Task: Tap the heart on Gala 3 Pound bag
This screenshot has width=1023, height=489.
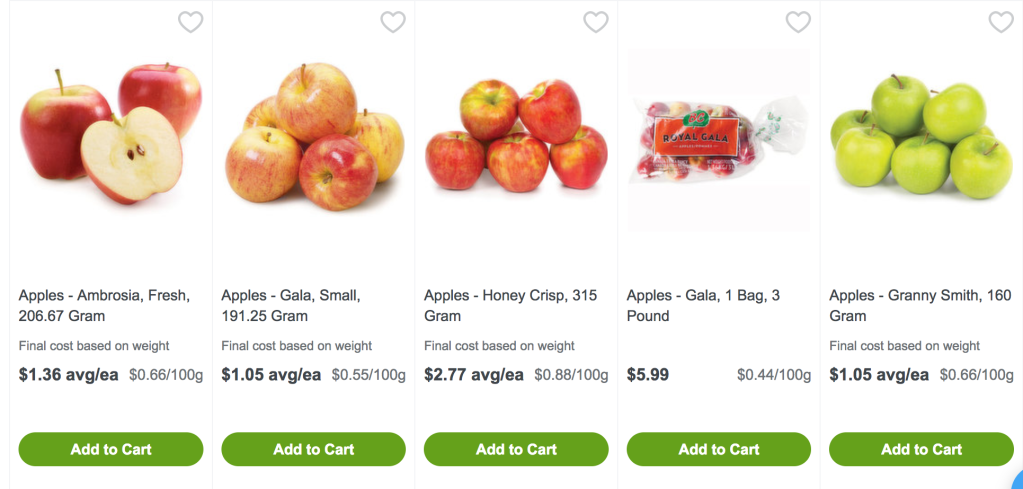Action: [798, 22]
